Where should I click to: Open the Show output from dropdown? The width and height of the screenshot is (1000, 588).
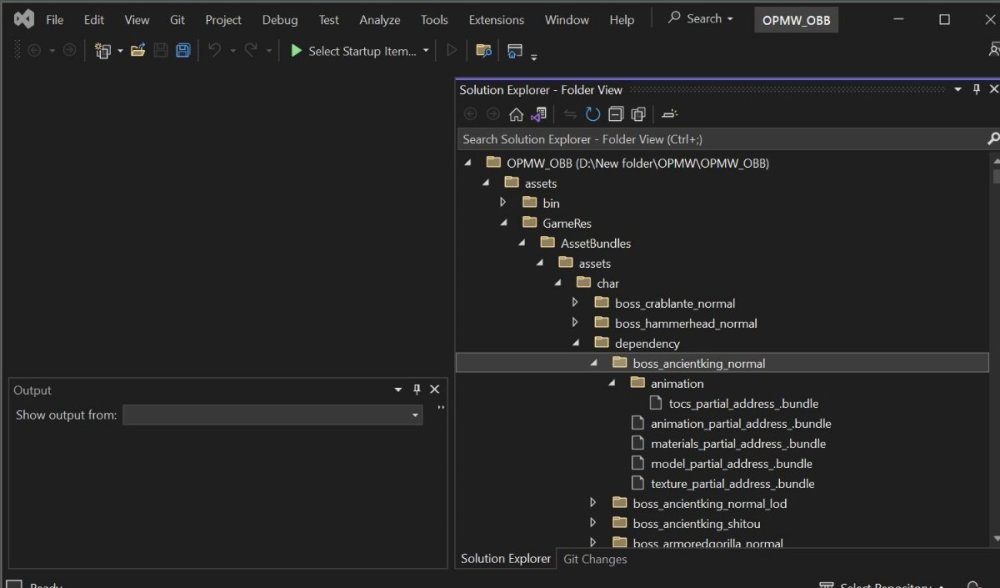(x=272, y=415)
